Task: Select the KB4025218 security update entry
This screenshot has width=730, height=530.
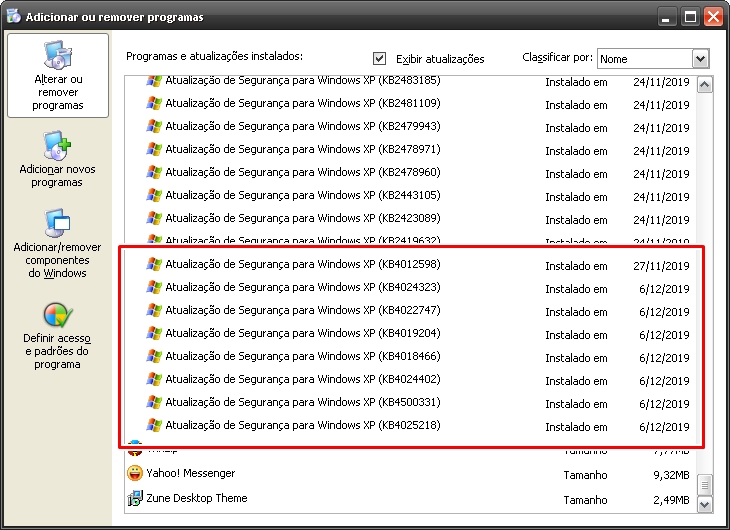Action: tap(411, 426)
